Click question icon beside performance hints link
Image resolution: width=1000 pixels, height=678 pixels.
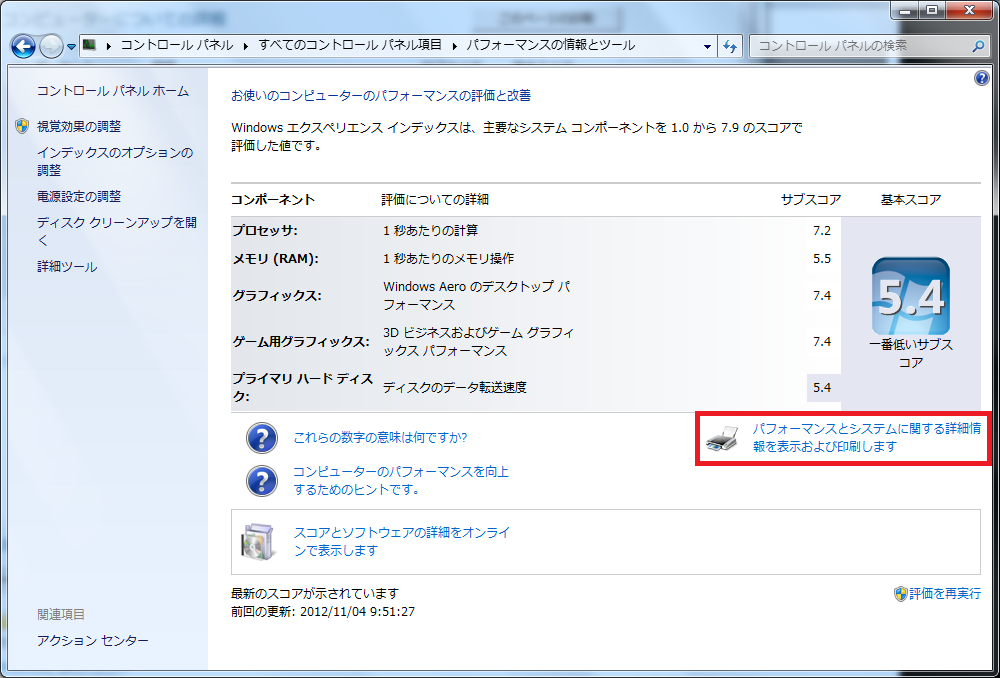261,481
